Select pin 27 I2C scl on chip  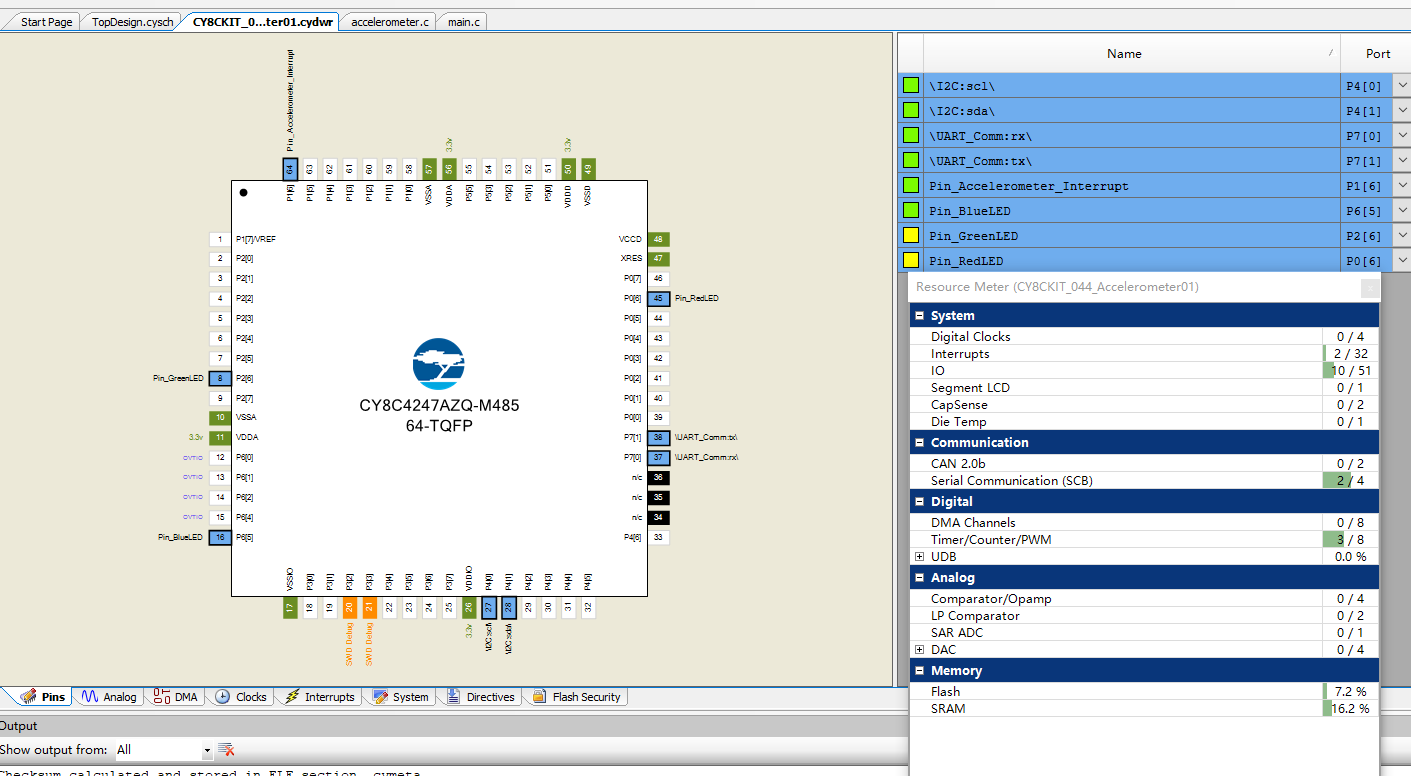[x=488, y=608]
